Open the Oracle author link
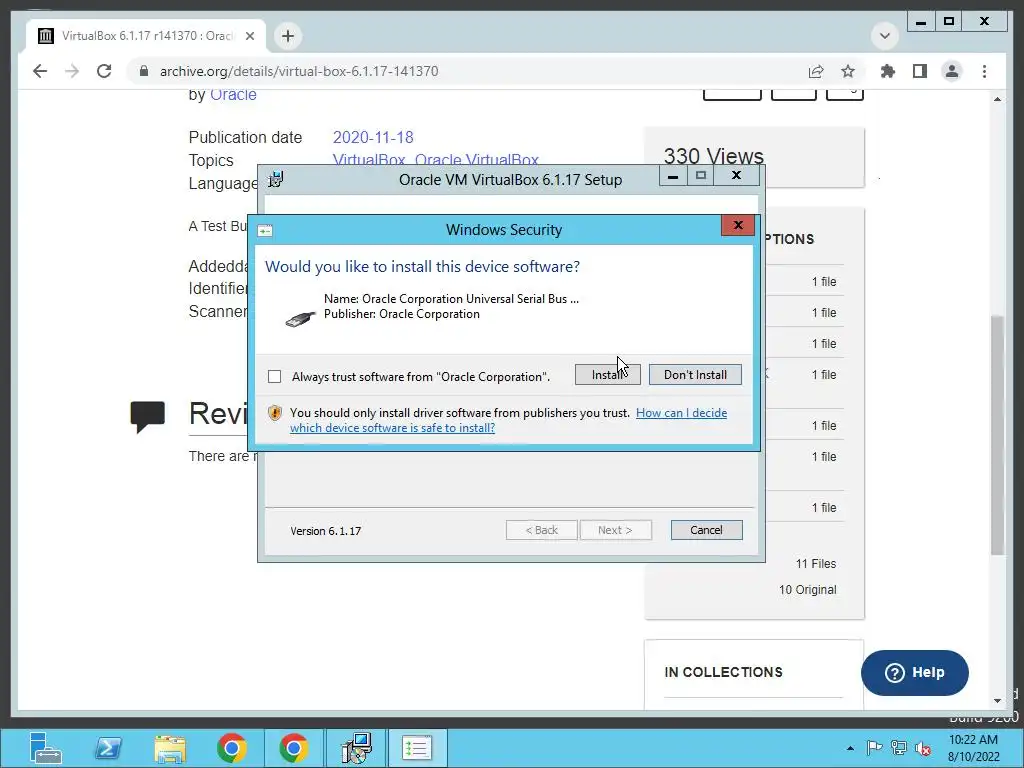Screen dimensions: 1024x768 tap(233, 95)
